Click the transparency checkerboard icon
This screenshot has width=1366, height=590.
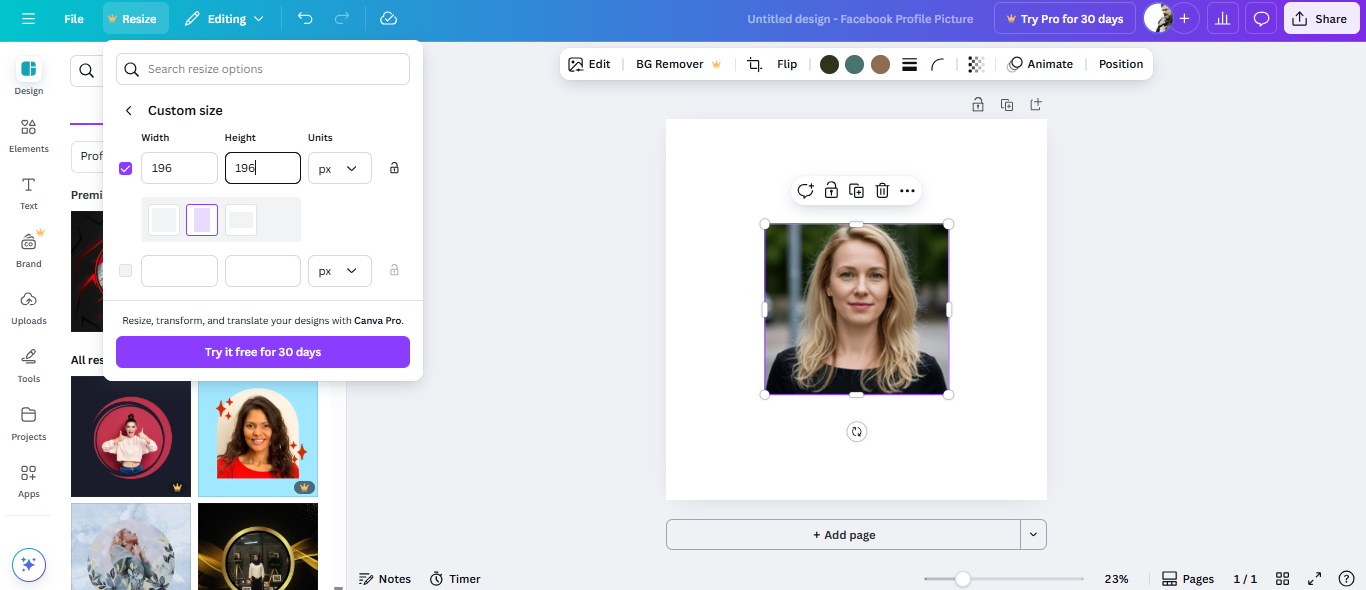click(x=976, y=64)
